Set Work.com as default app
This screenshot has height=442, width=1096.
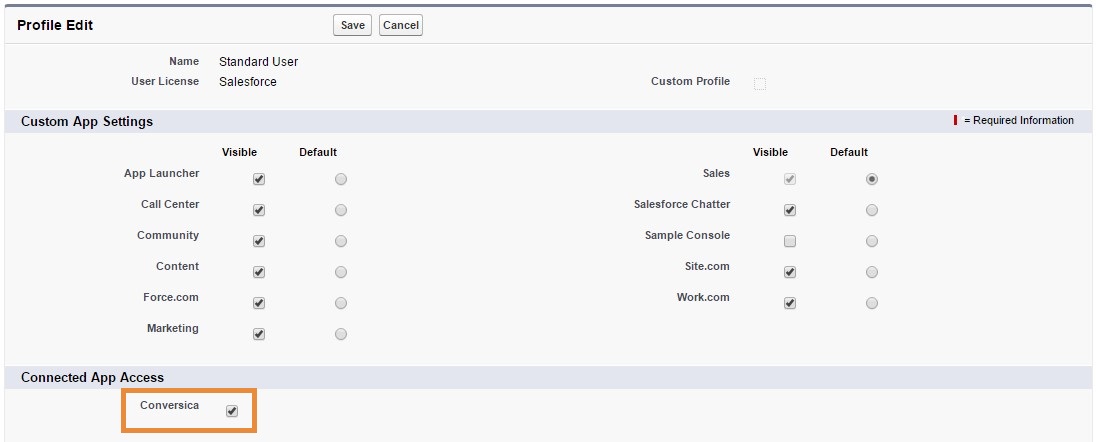[872, 303]
